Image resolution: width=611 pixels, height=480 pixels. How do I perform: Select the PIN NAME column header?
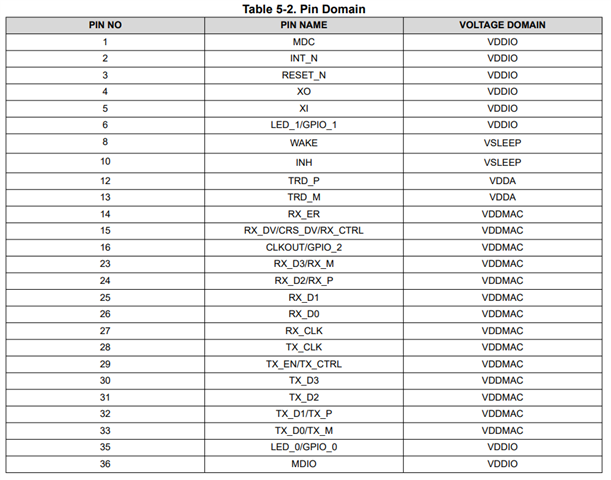304,24
